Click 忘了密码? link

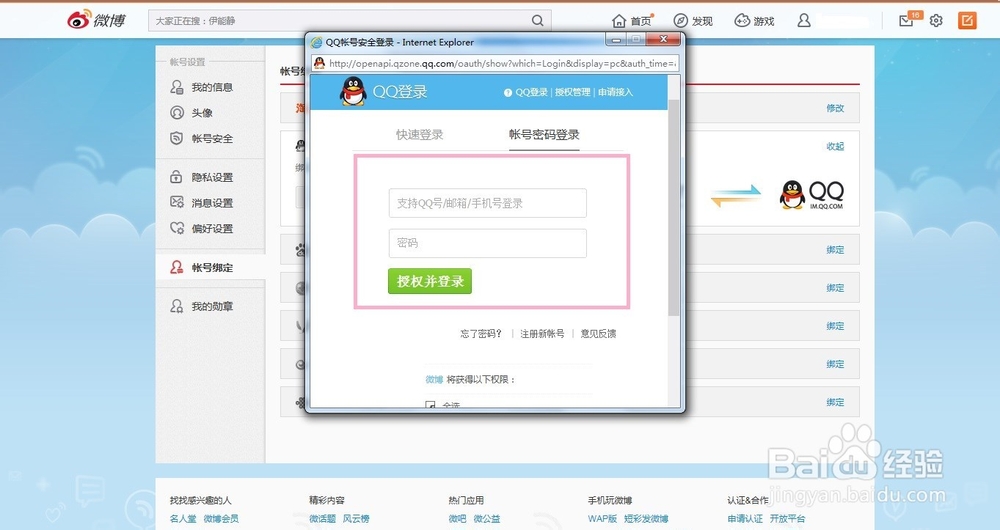482,334
